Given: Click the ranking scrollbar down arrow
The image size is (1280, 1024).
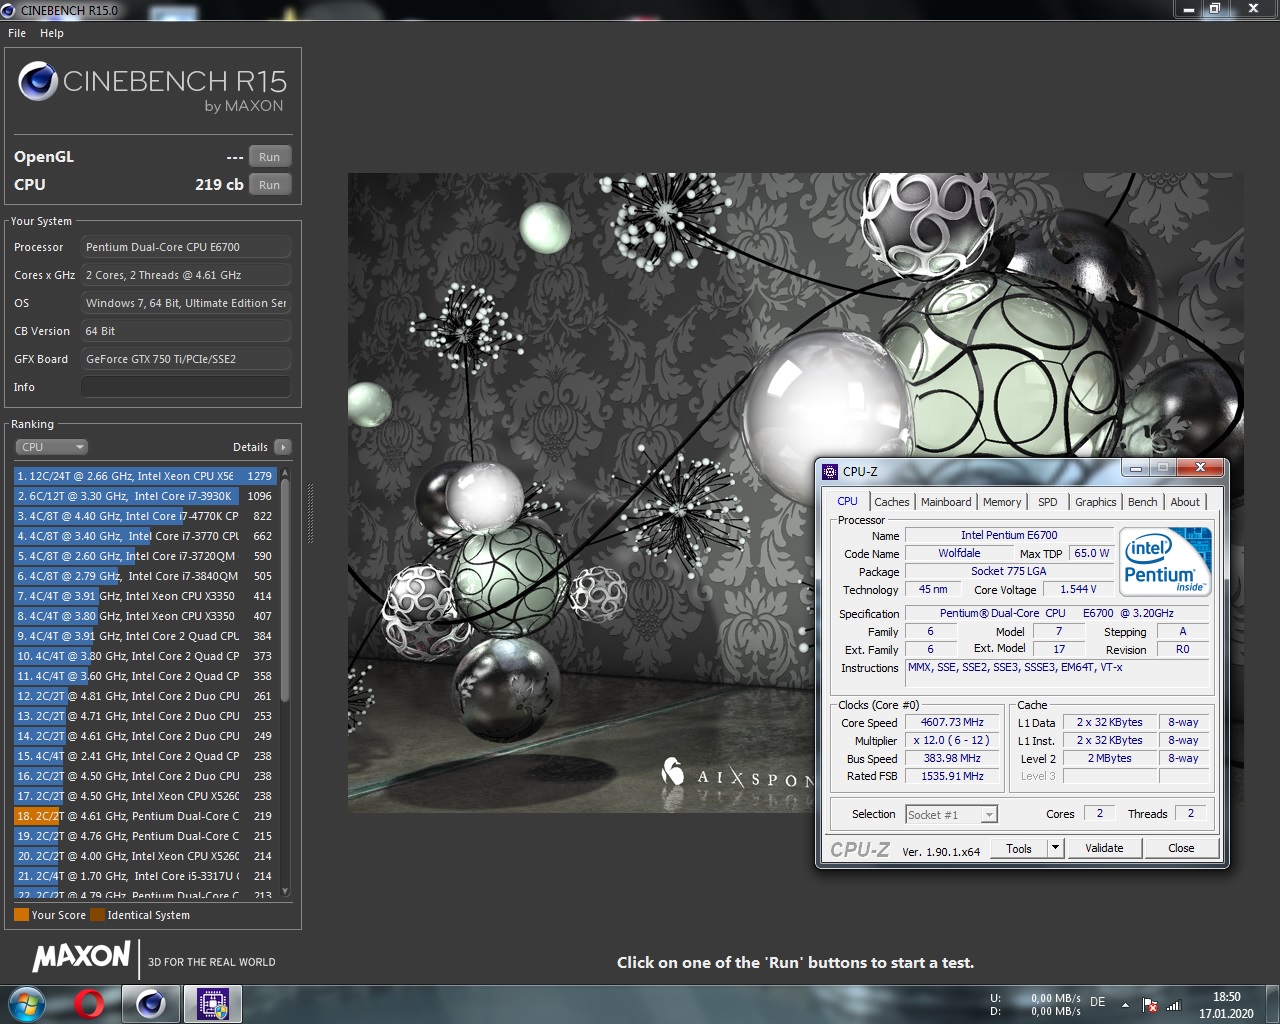Looking at the screenshot, I should pyautogui.click(x=285, y=892).
